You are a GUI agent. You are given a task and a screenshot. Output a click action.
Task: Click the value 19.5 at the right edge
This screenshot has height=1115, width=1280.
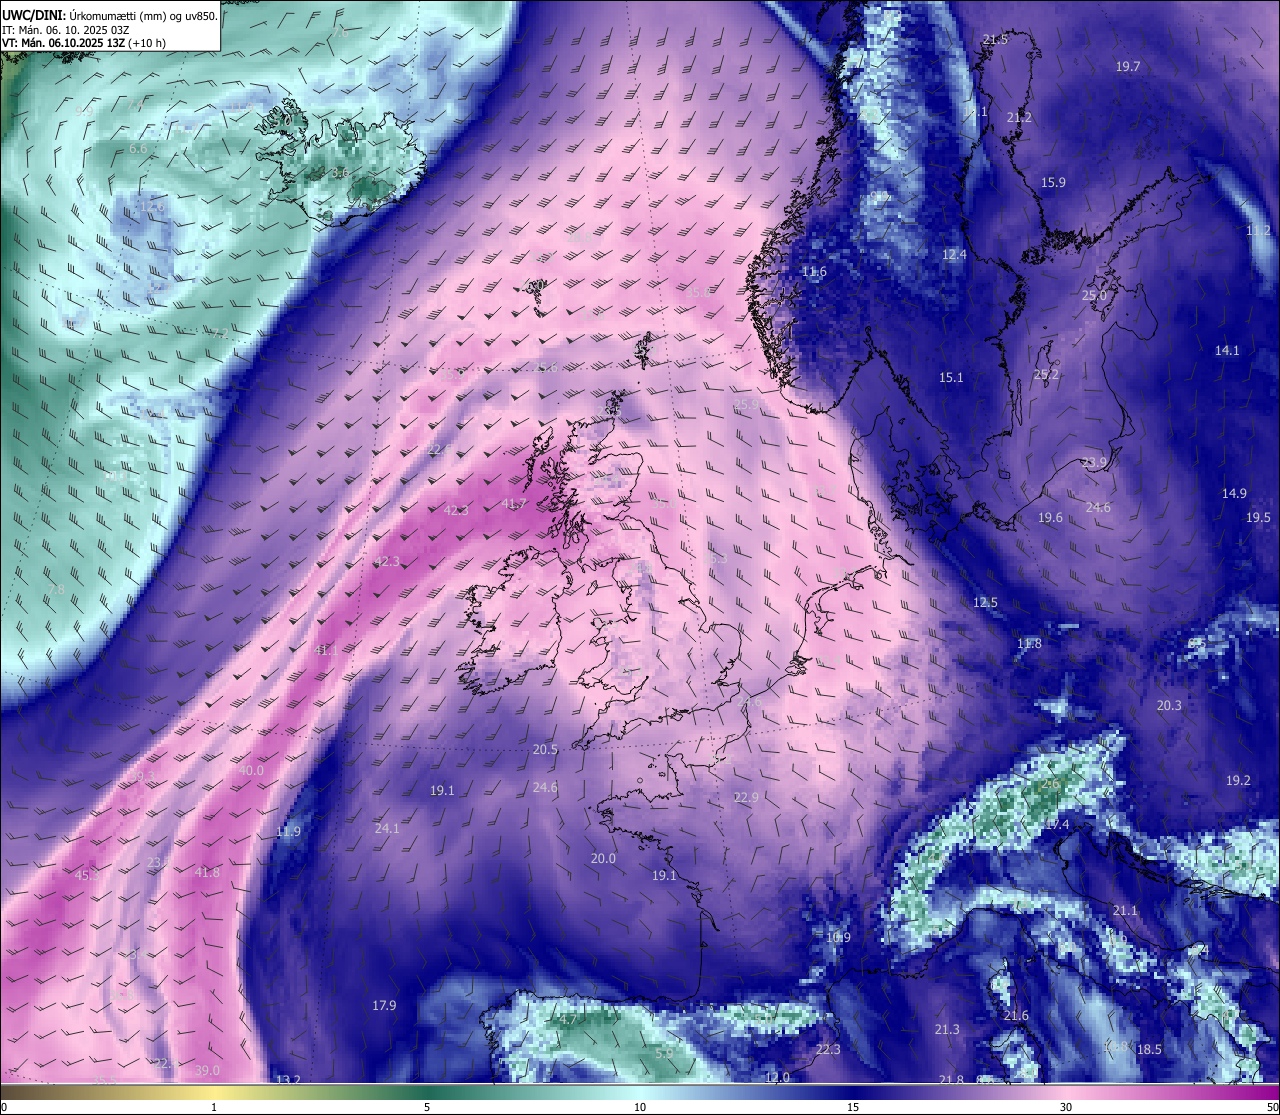click(1258, 517)
